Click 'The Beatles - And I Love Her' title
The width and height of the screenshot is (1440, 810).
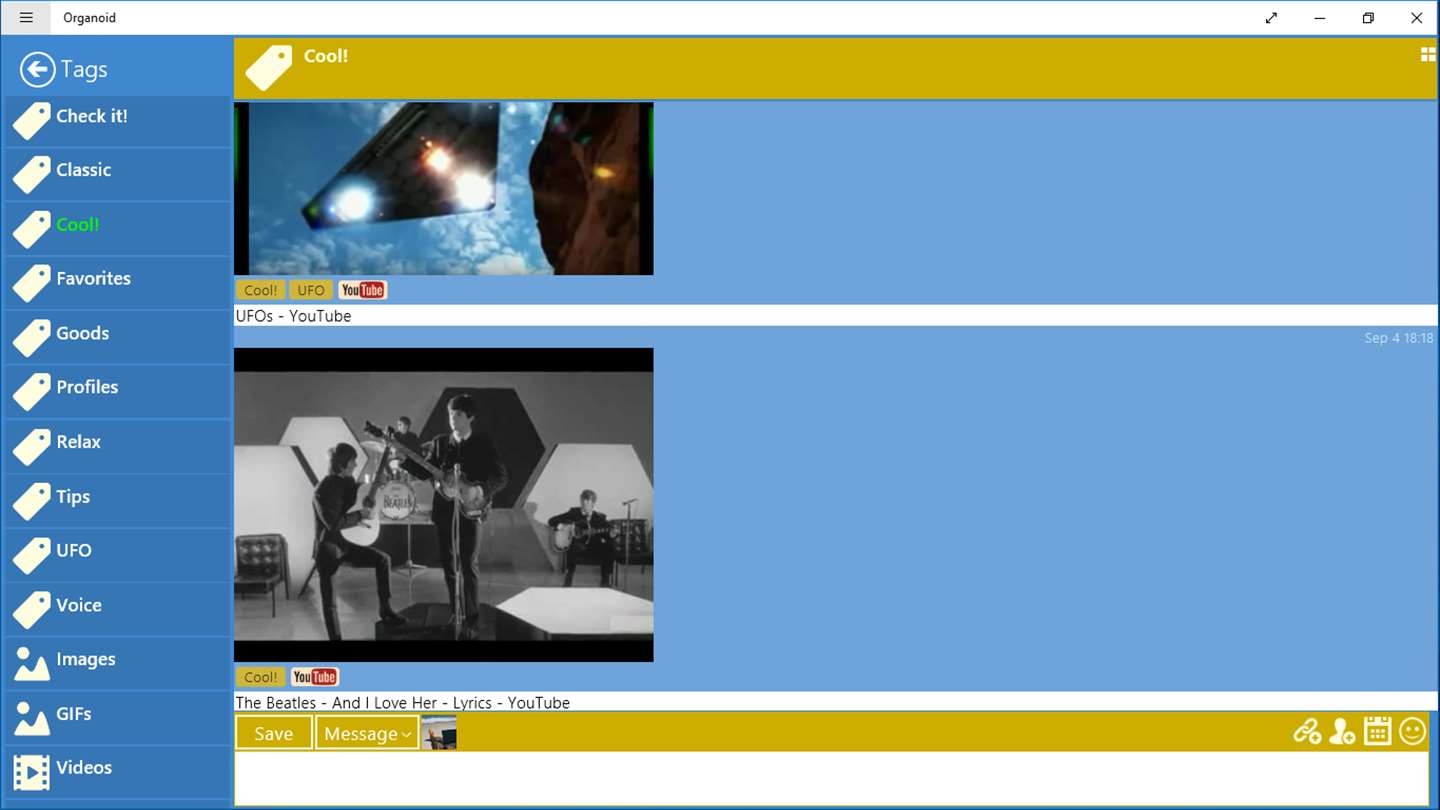click(x=402, y=703)
